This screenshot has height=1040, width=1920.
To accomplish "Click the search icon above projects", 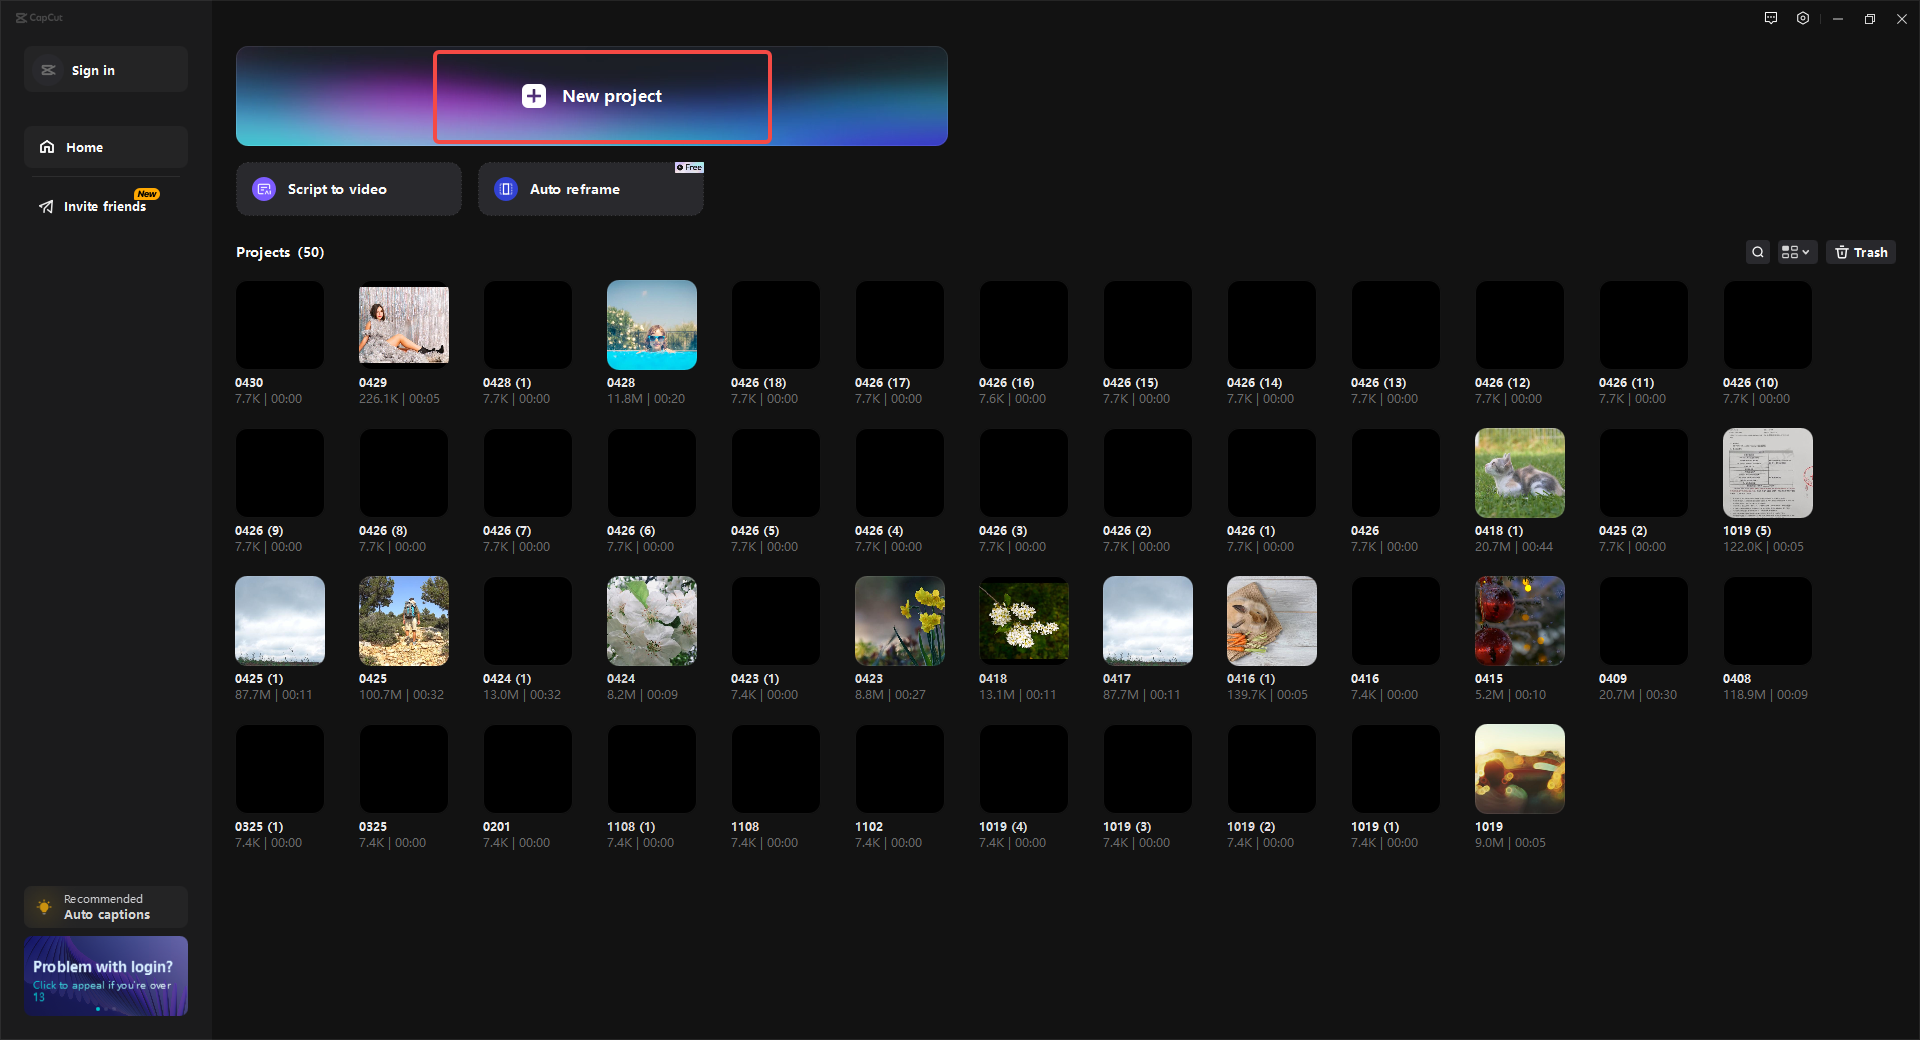I will click(x=1758, y=252).
